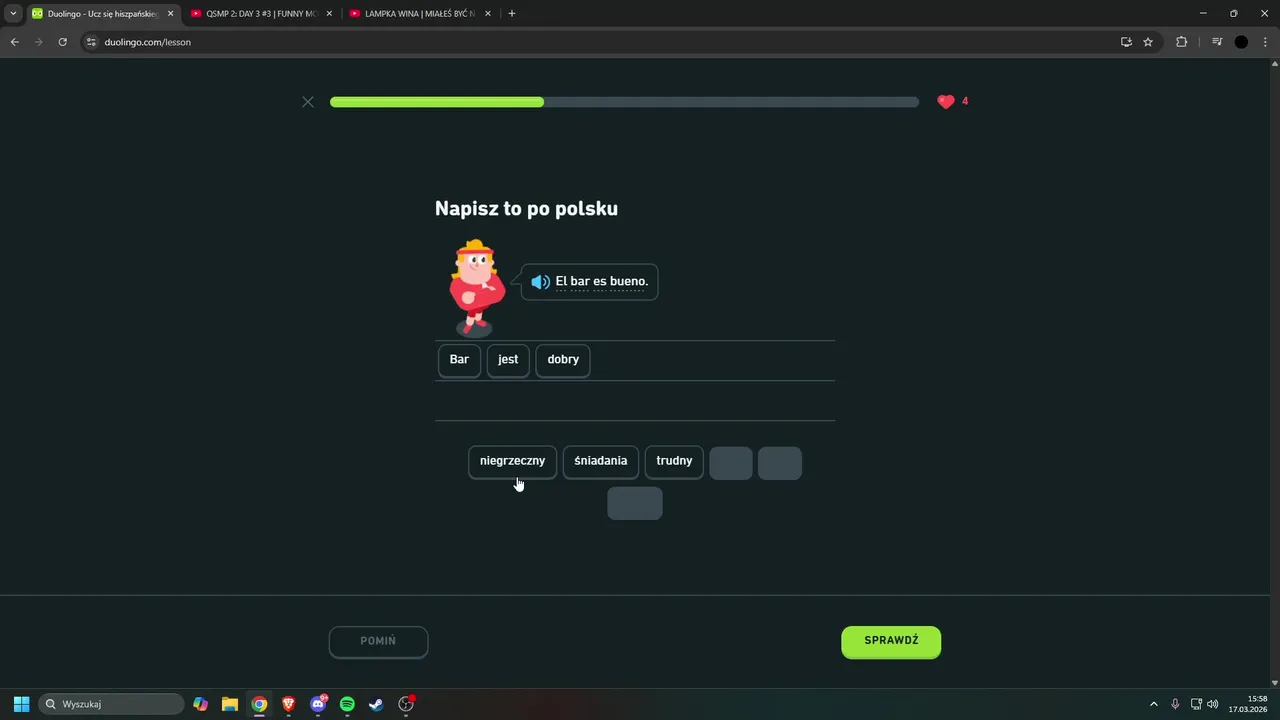Open the Chrome profile avatar
This screenshot has height=720, width=1280.
(x=1241, y=42)
